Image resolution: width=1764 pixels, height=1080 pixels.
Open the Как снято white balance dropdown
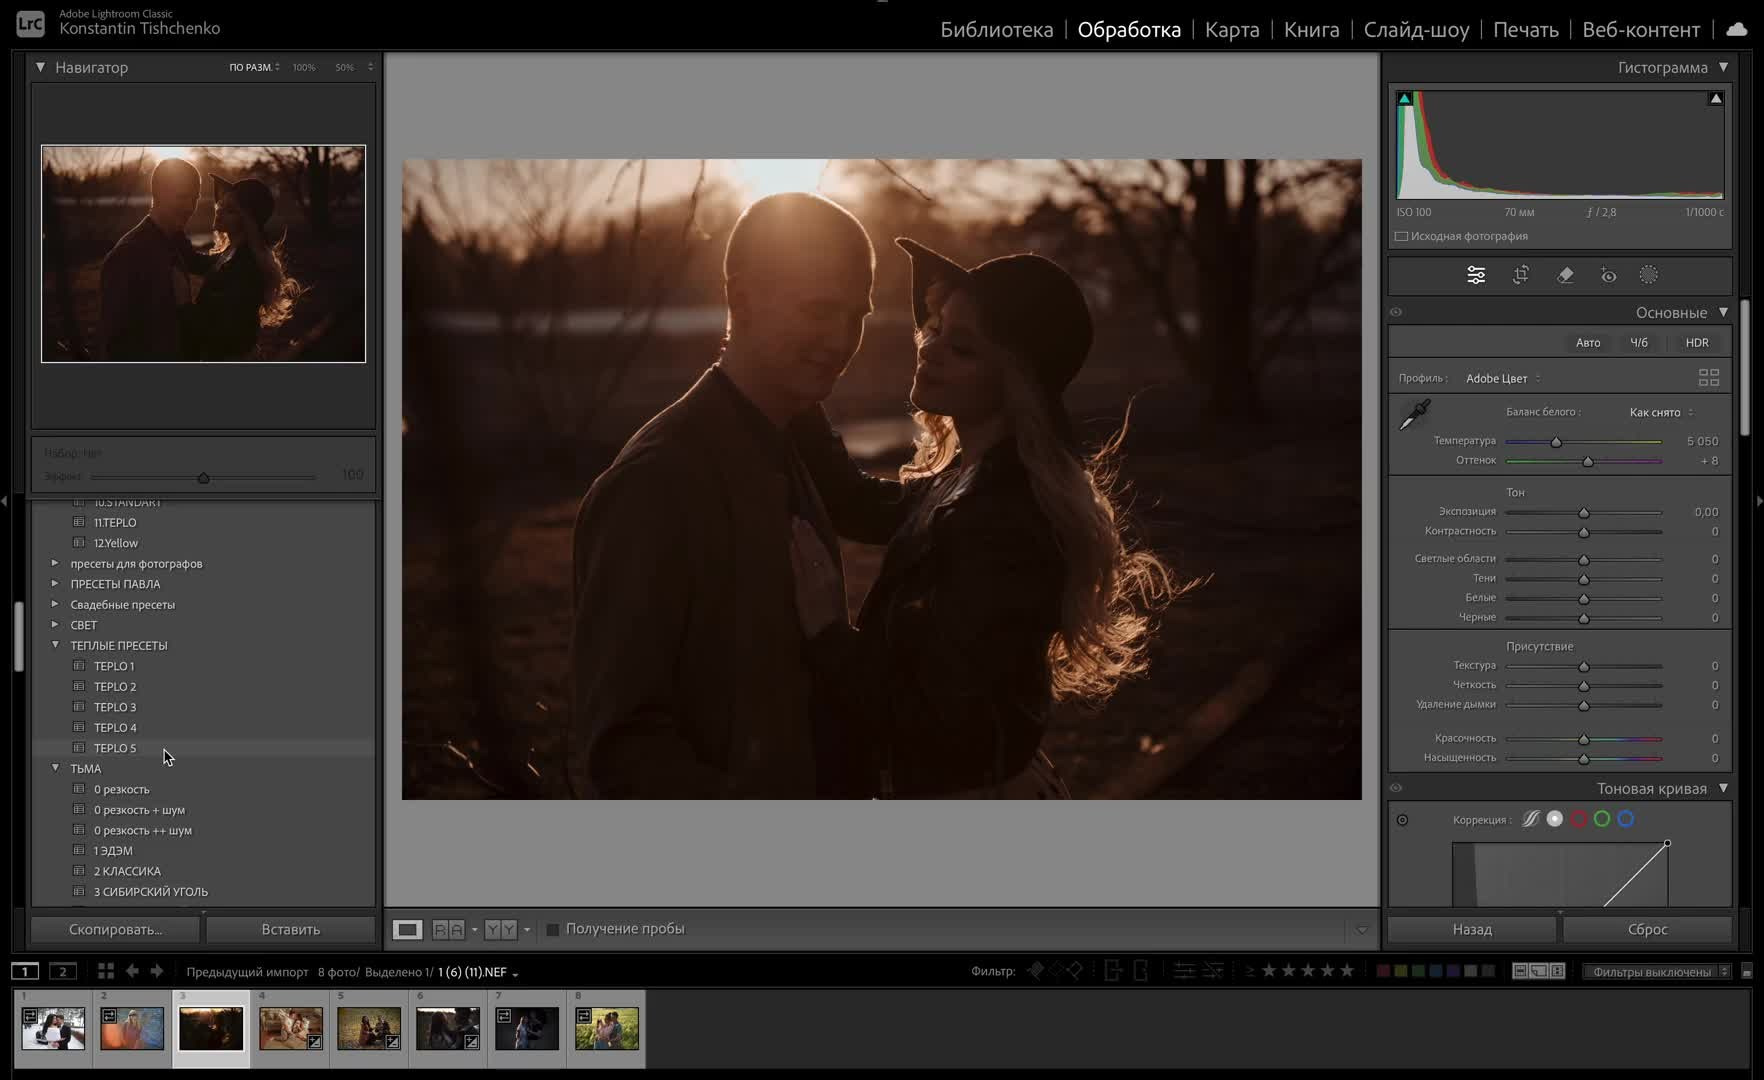coord(1660,412)
